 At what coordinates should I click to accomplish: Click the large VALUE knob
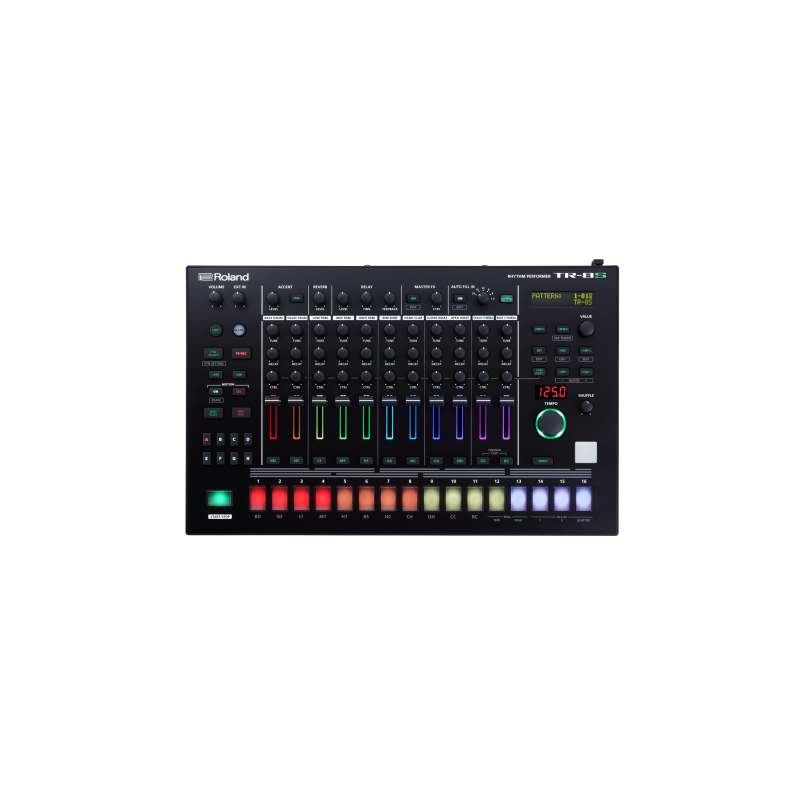[586, 328]
